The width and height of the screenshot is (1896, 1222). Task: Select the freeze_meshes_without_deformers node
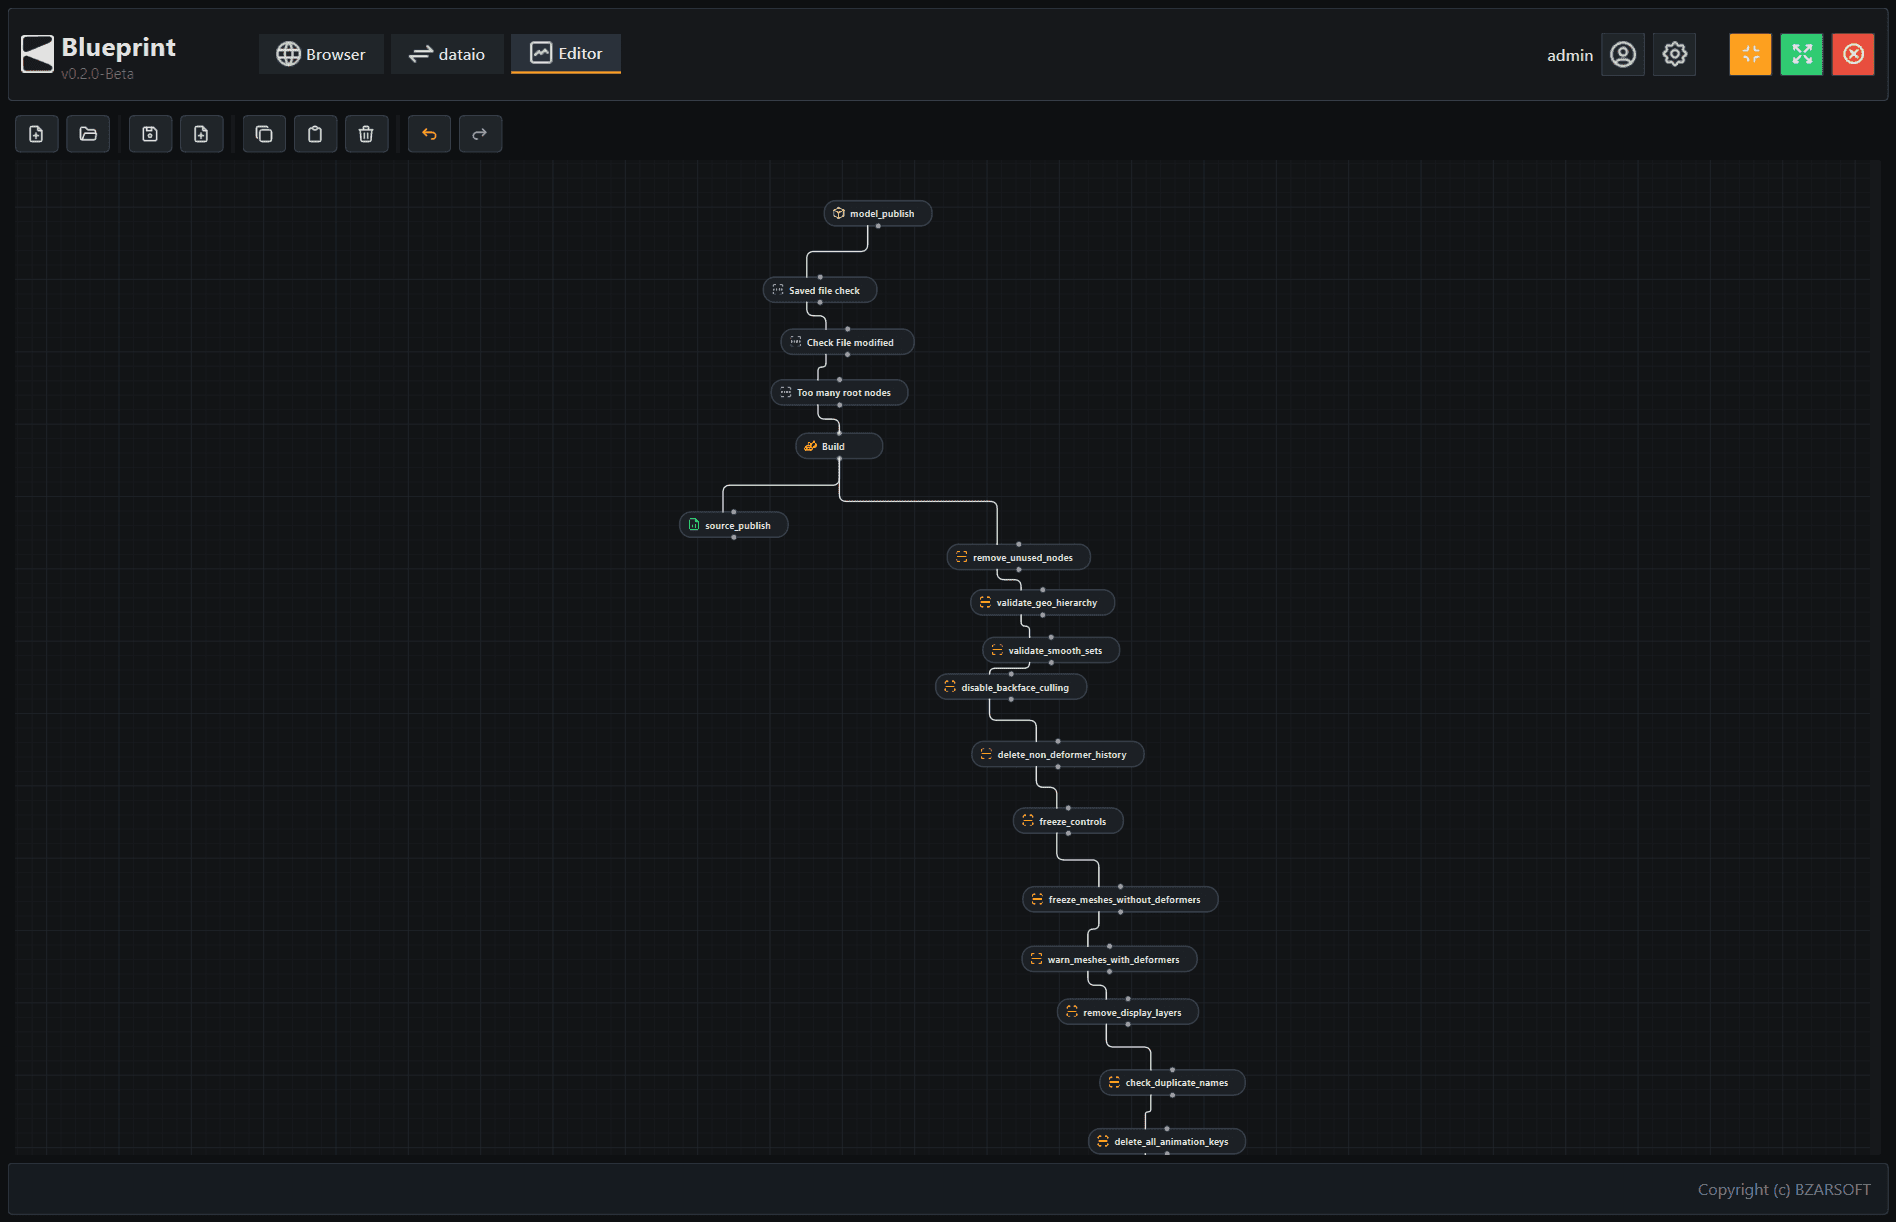tap(1120, 899)
